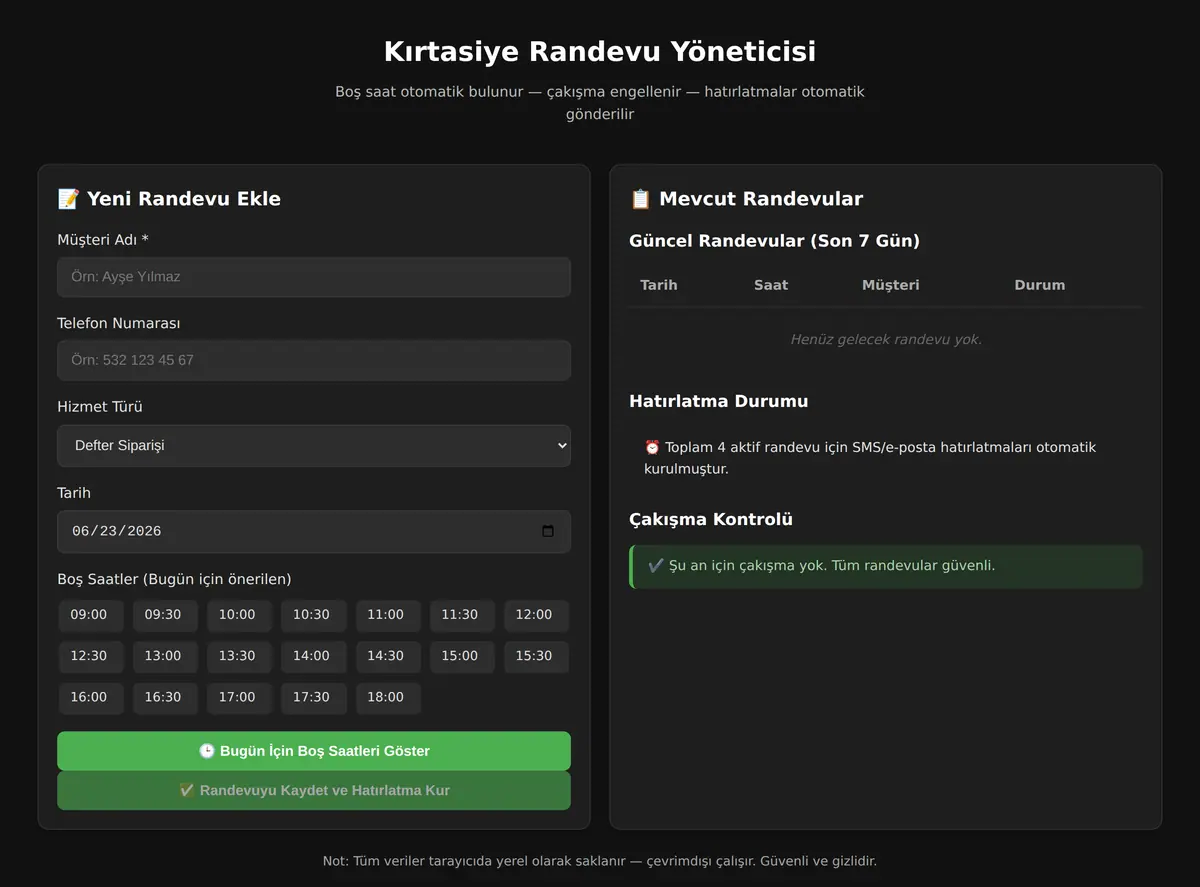The image size is (1200, 887).
Task: Select the 18:00 time slot
Action: click(x=386, y=697)
